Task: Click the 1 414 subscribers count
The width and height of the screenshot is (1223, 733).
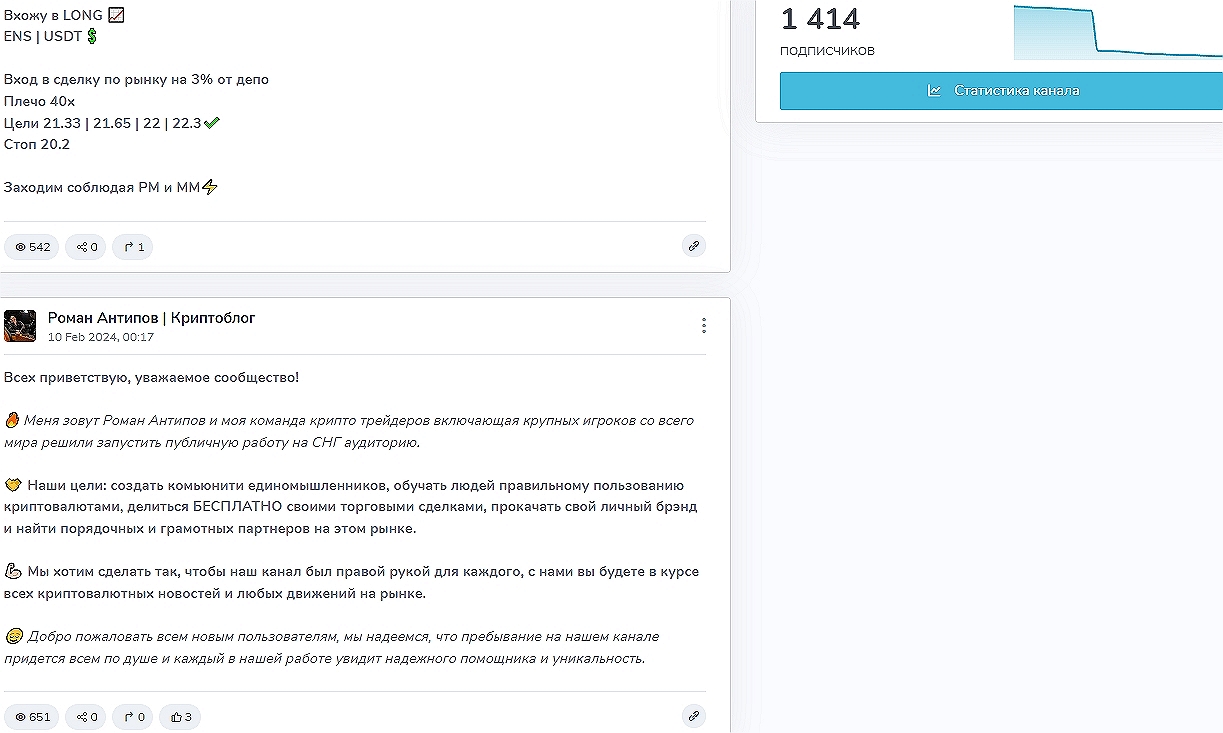Action: [820, 19]
